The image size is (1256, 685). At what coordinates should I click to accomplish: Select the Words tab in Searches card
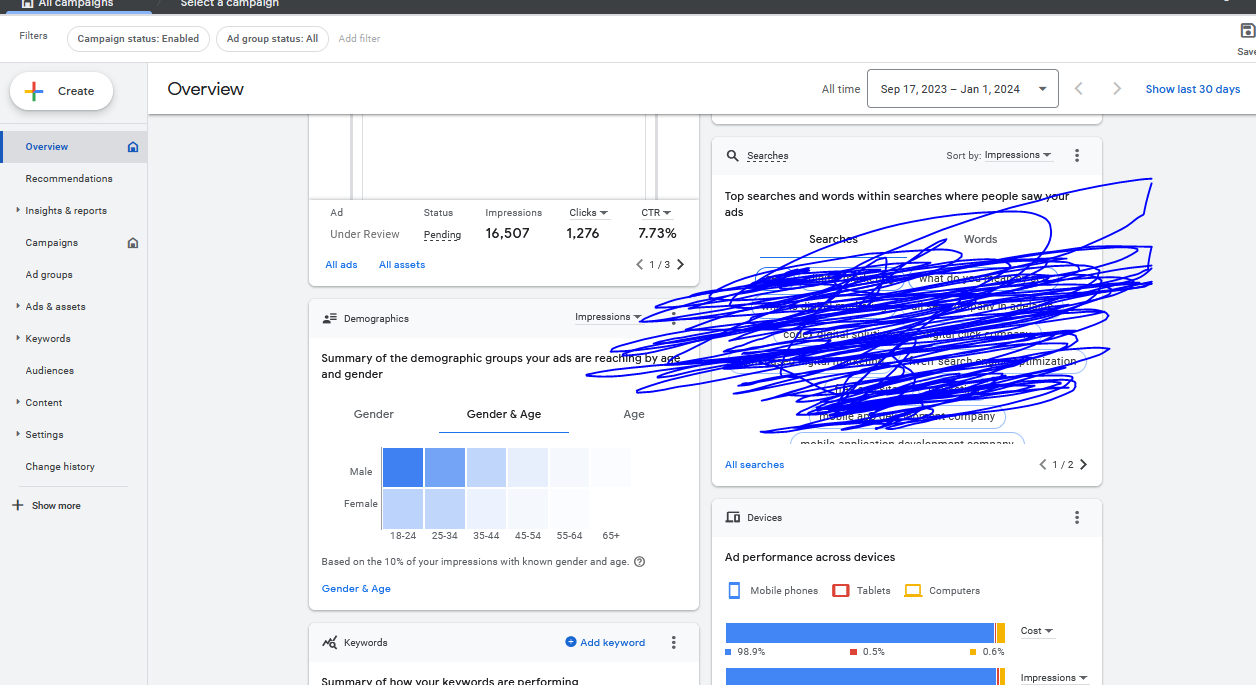coord(980,240)
